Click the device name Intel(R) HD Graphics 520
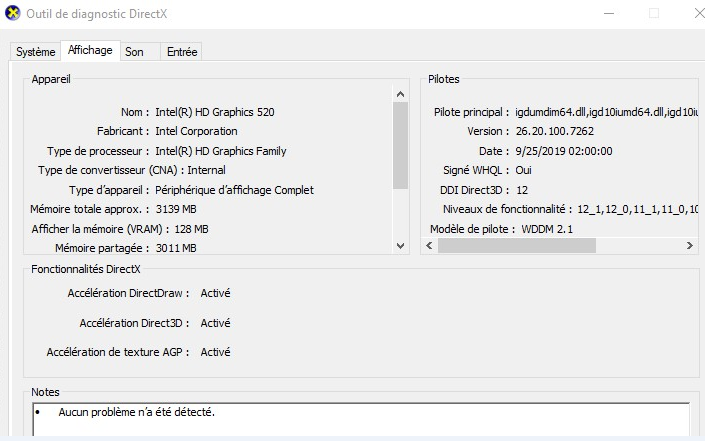The width and height of the screenshot is (705, 441). pos(214,112)
